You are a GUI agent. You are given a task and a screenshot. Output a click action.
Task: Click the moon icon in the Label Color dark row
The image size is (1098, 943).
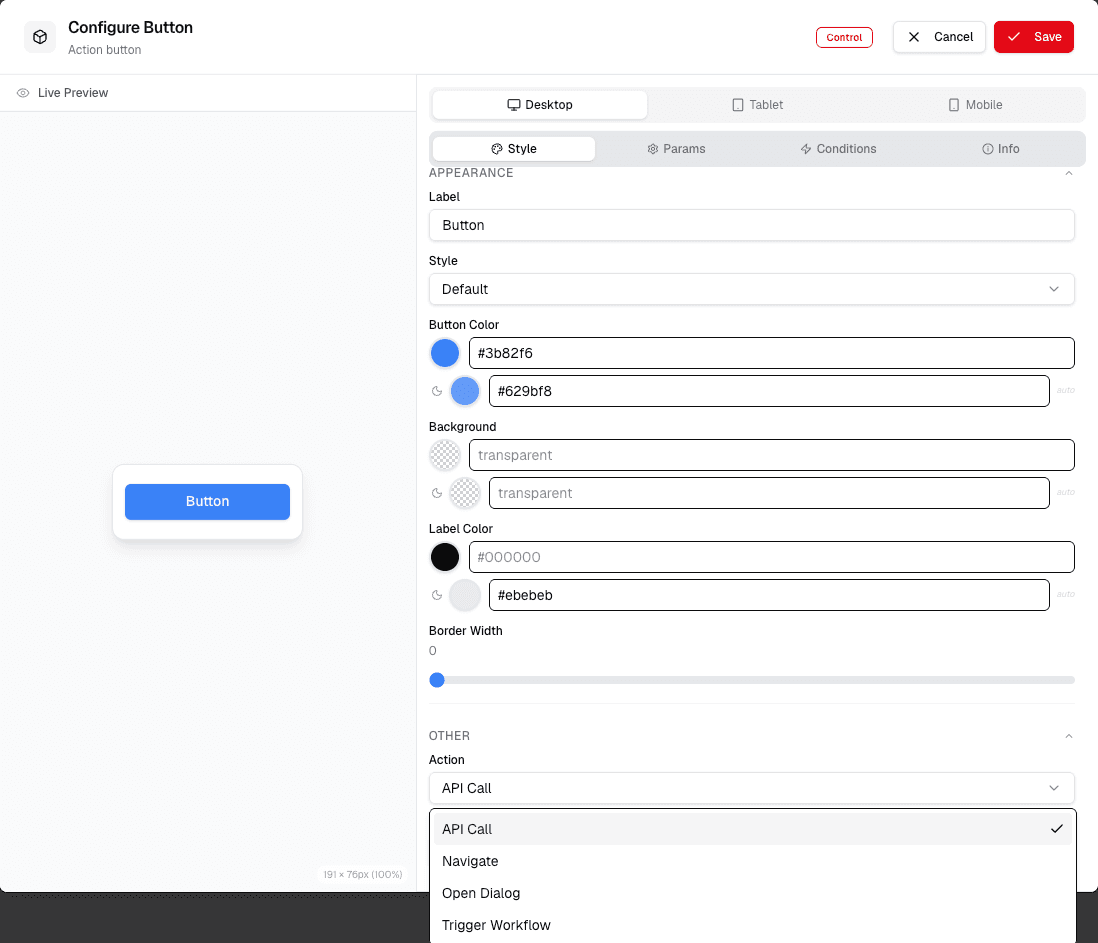[x=437, y=596]
